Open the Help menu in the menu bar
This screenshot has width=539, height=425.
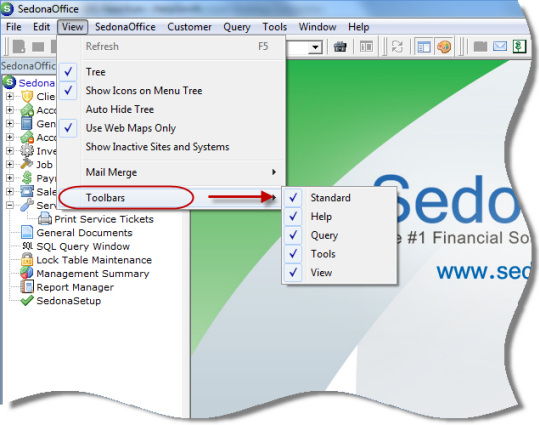point(359,27)
